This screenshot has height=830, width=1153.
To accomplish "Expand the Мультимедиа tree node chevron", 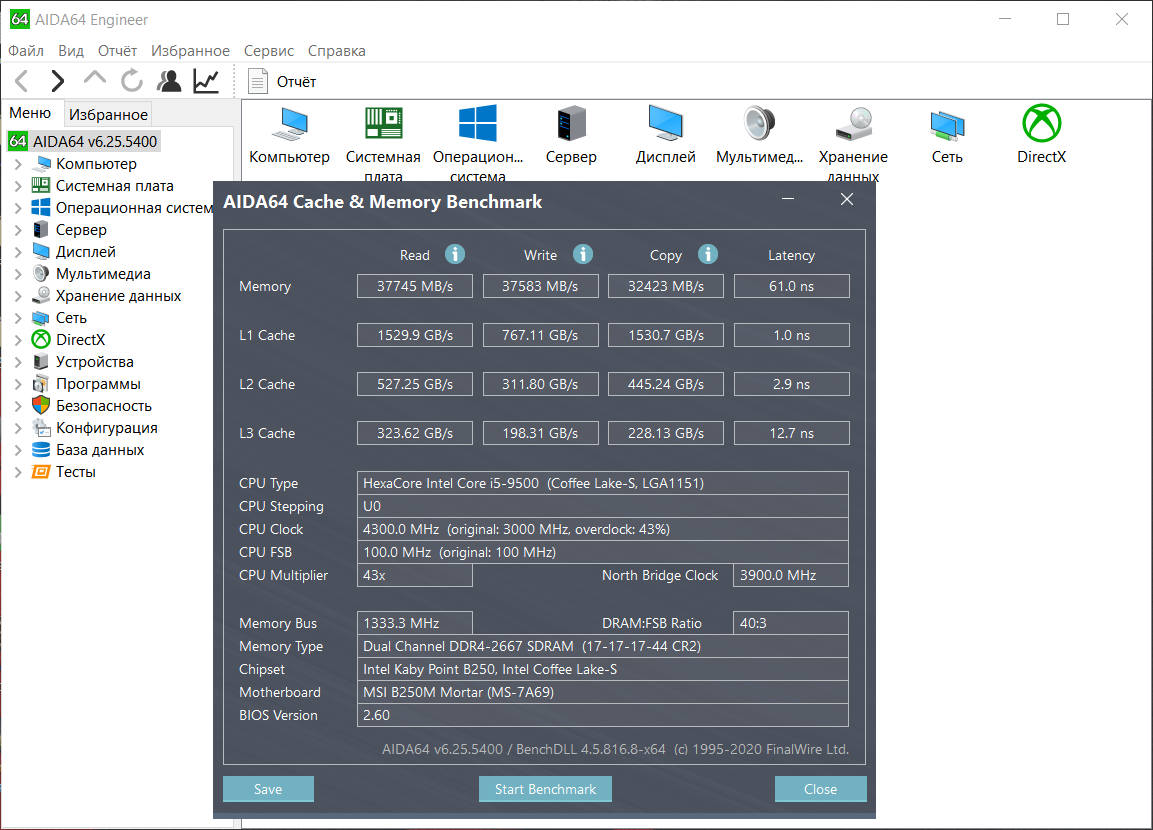I will (18, 274).
